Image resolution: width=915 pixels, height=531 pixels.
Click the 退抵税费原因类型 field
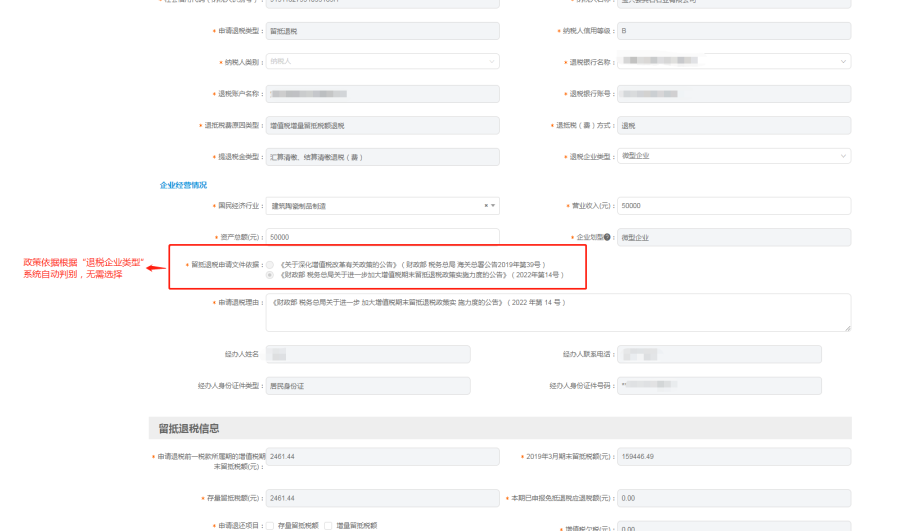(x=382, y=125)
